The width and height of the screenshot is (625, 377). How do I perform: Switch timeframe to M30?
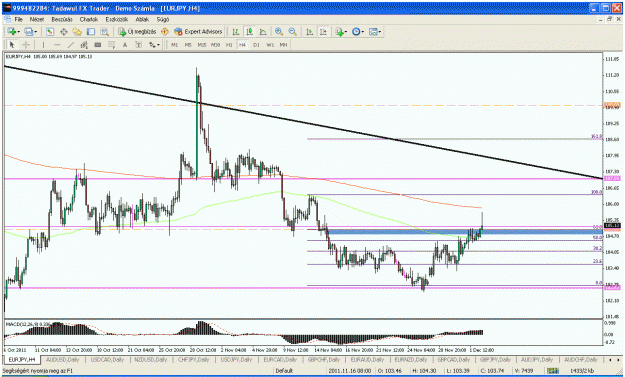215,45
